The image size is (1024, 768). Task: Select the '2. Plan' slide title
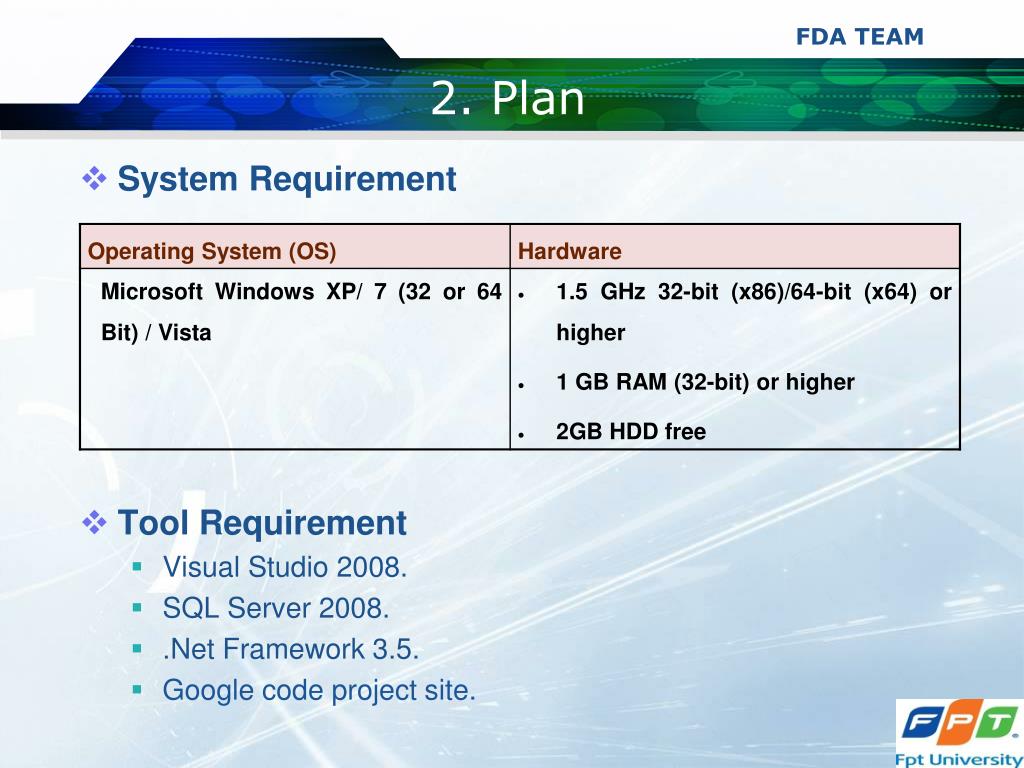[507, 99]
